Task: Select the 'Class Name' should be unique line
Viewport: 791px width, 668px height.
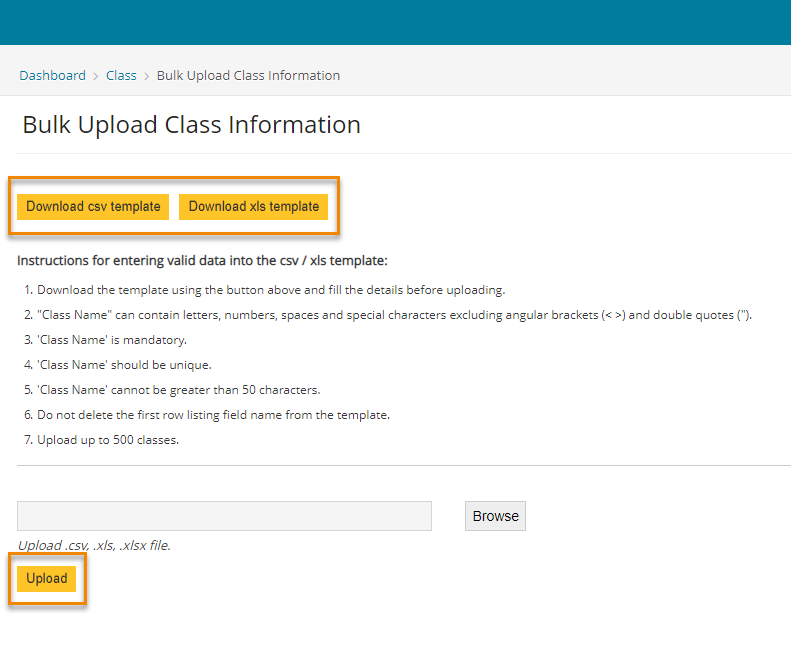Action: tap(124, 365)
